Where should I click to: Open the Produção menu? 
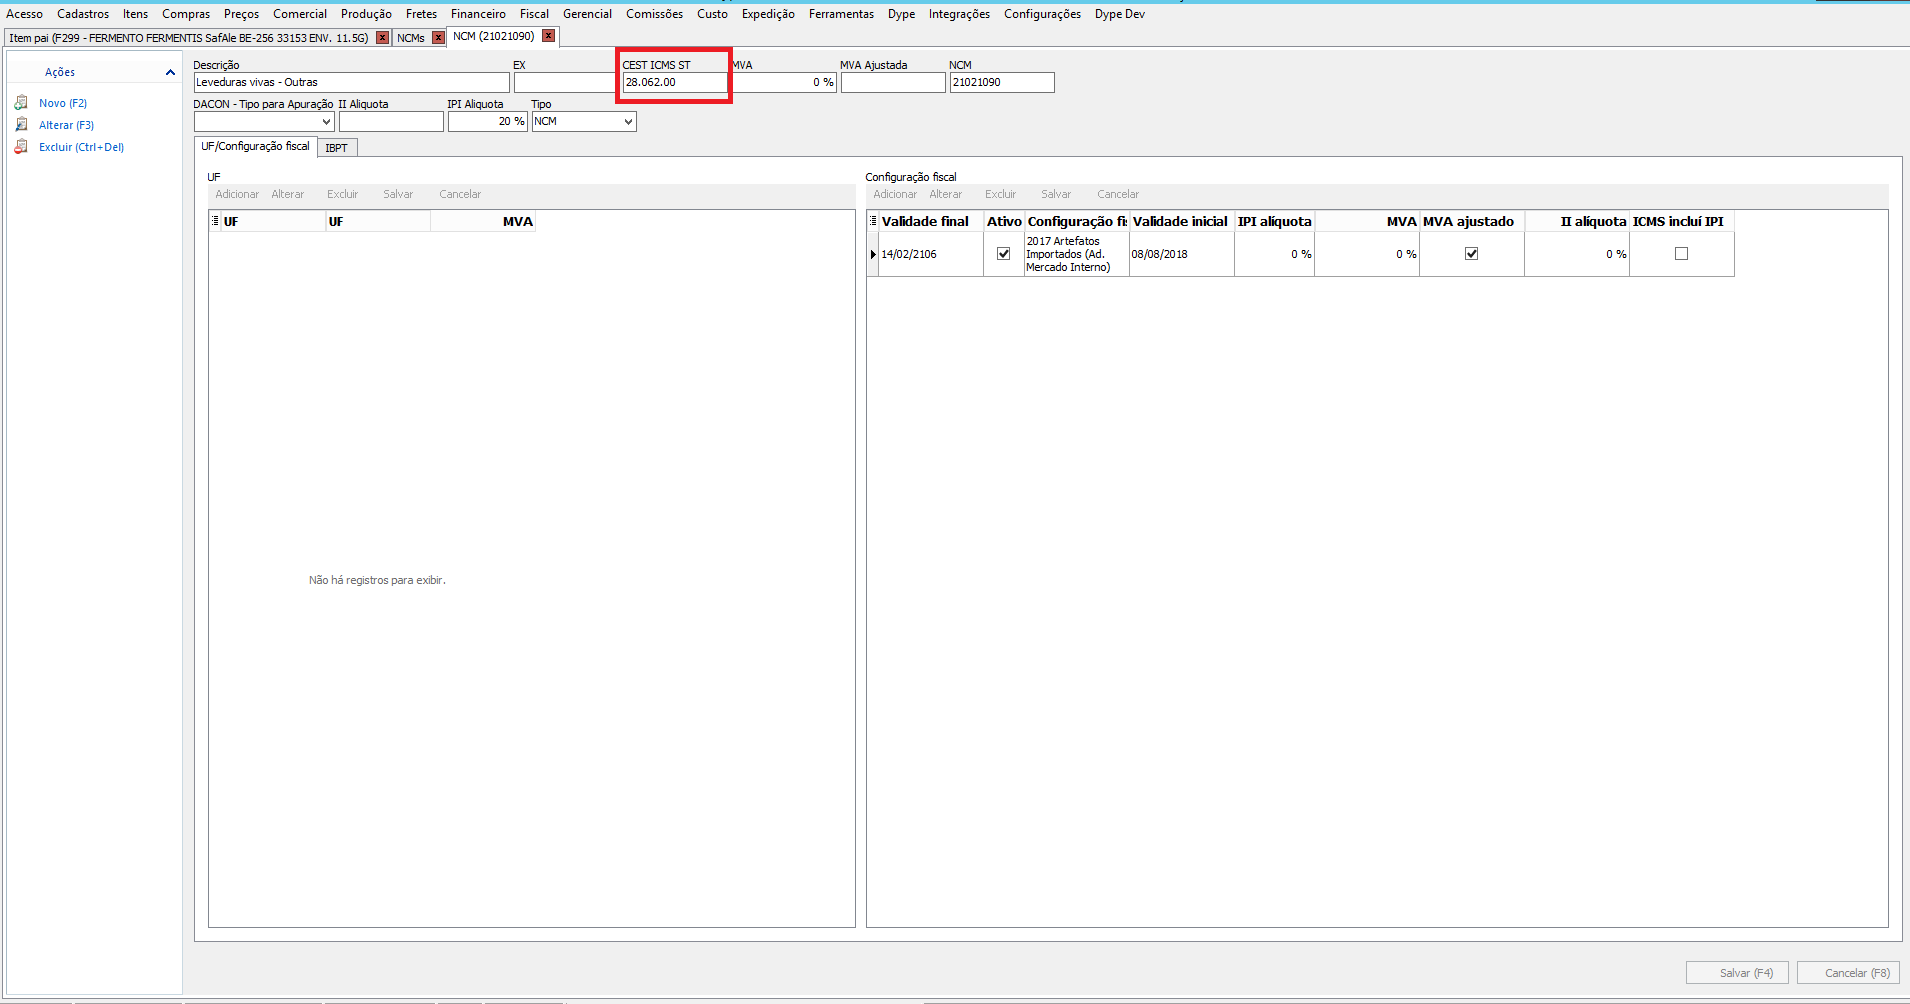click(366, 14)
